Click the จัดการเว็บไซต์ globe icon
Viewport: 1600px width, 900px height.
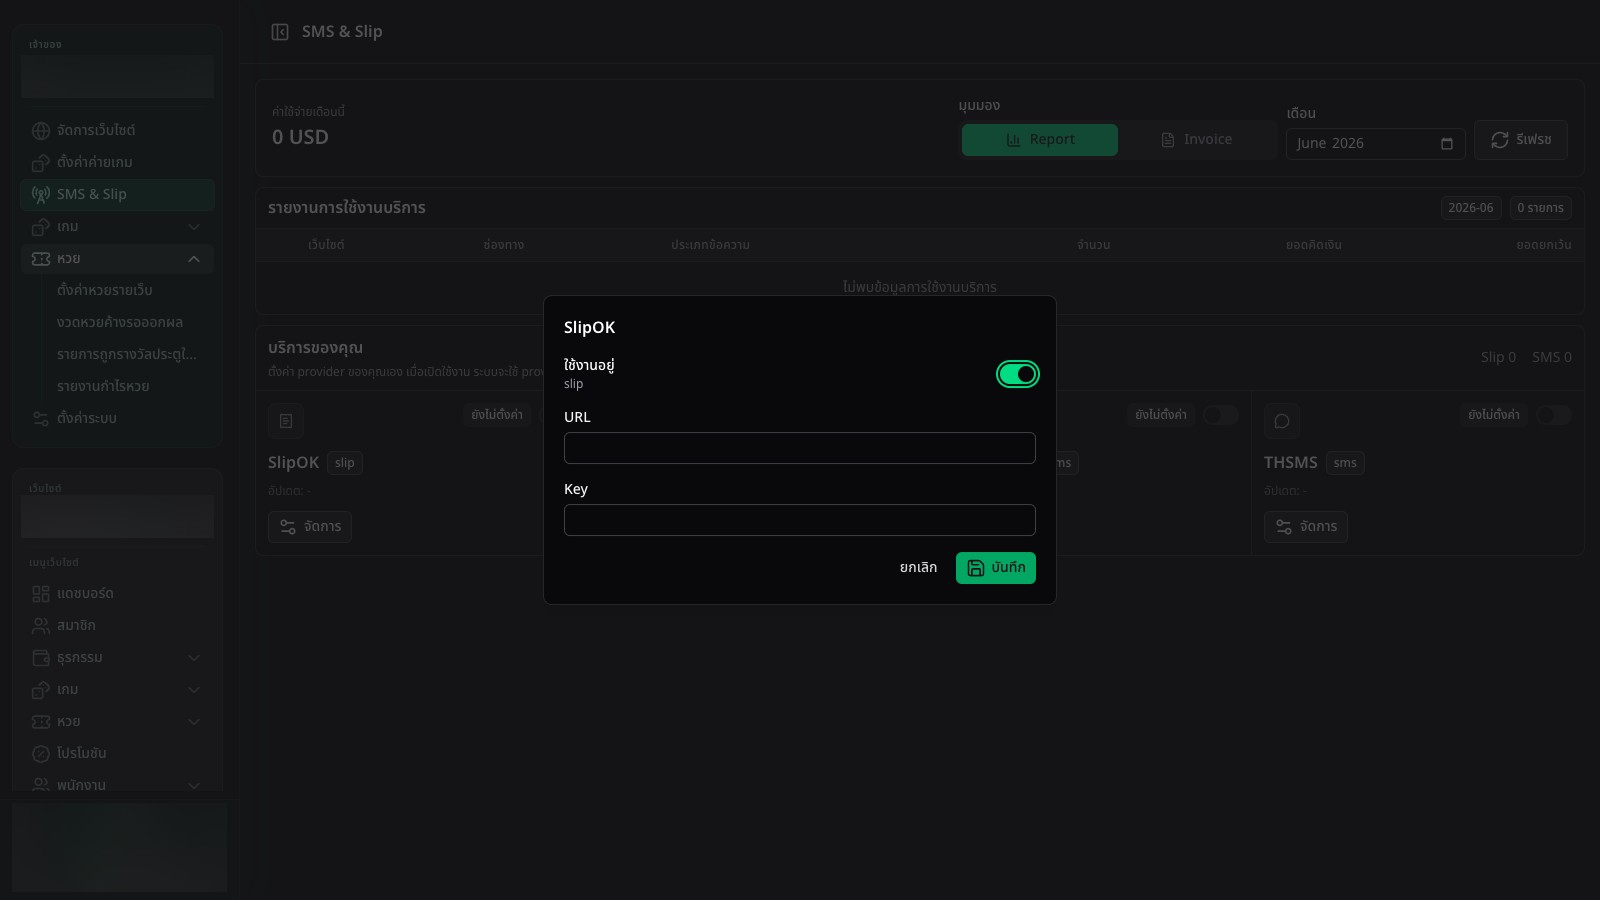[41, 131]
